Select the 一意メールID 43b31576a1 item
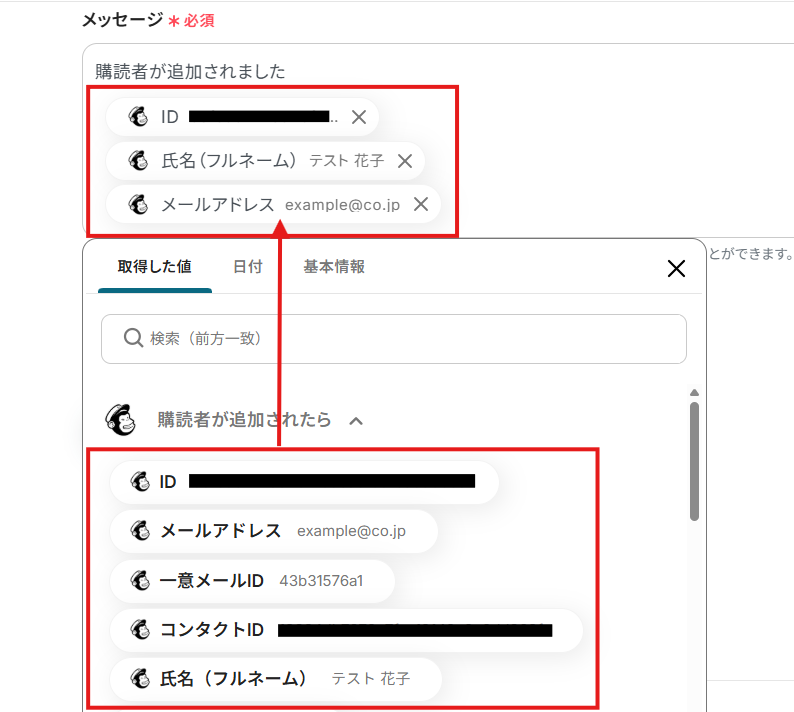Viewport: 794px width, 712px height. coord(252,581)
